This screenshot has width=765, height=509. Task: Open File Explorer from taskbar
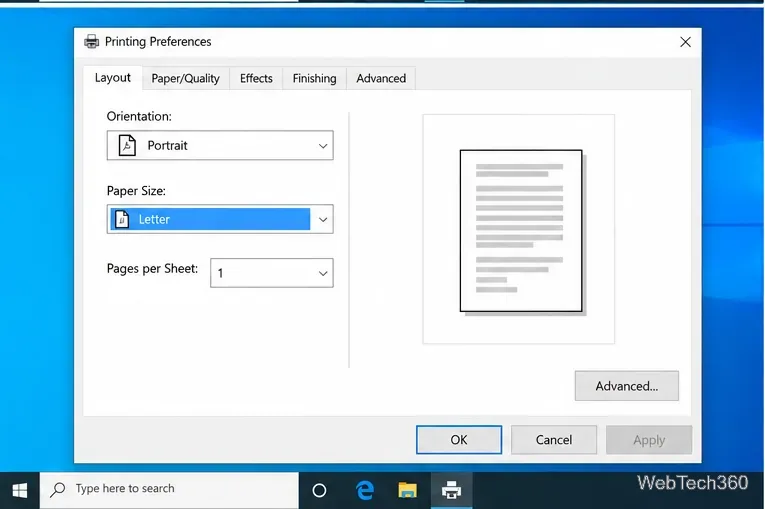[407, 490]
